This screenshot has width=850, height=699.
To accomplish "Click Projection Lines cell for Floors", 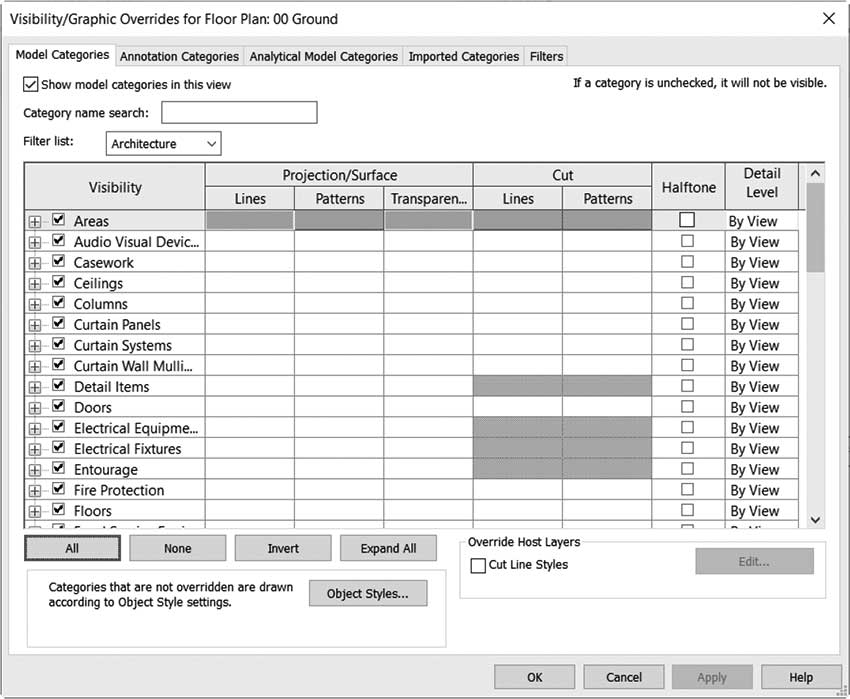I will [x=250, y=511].
